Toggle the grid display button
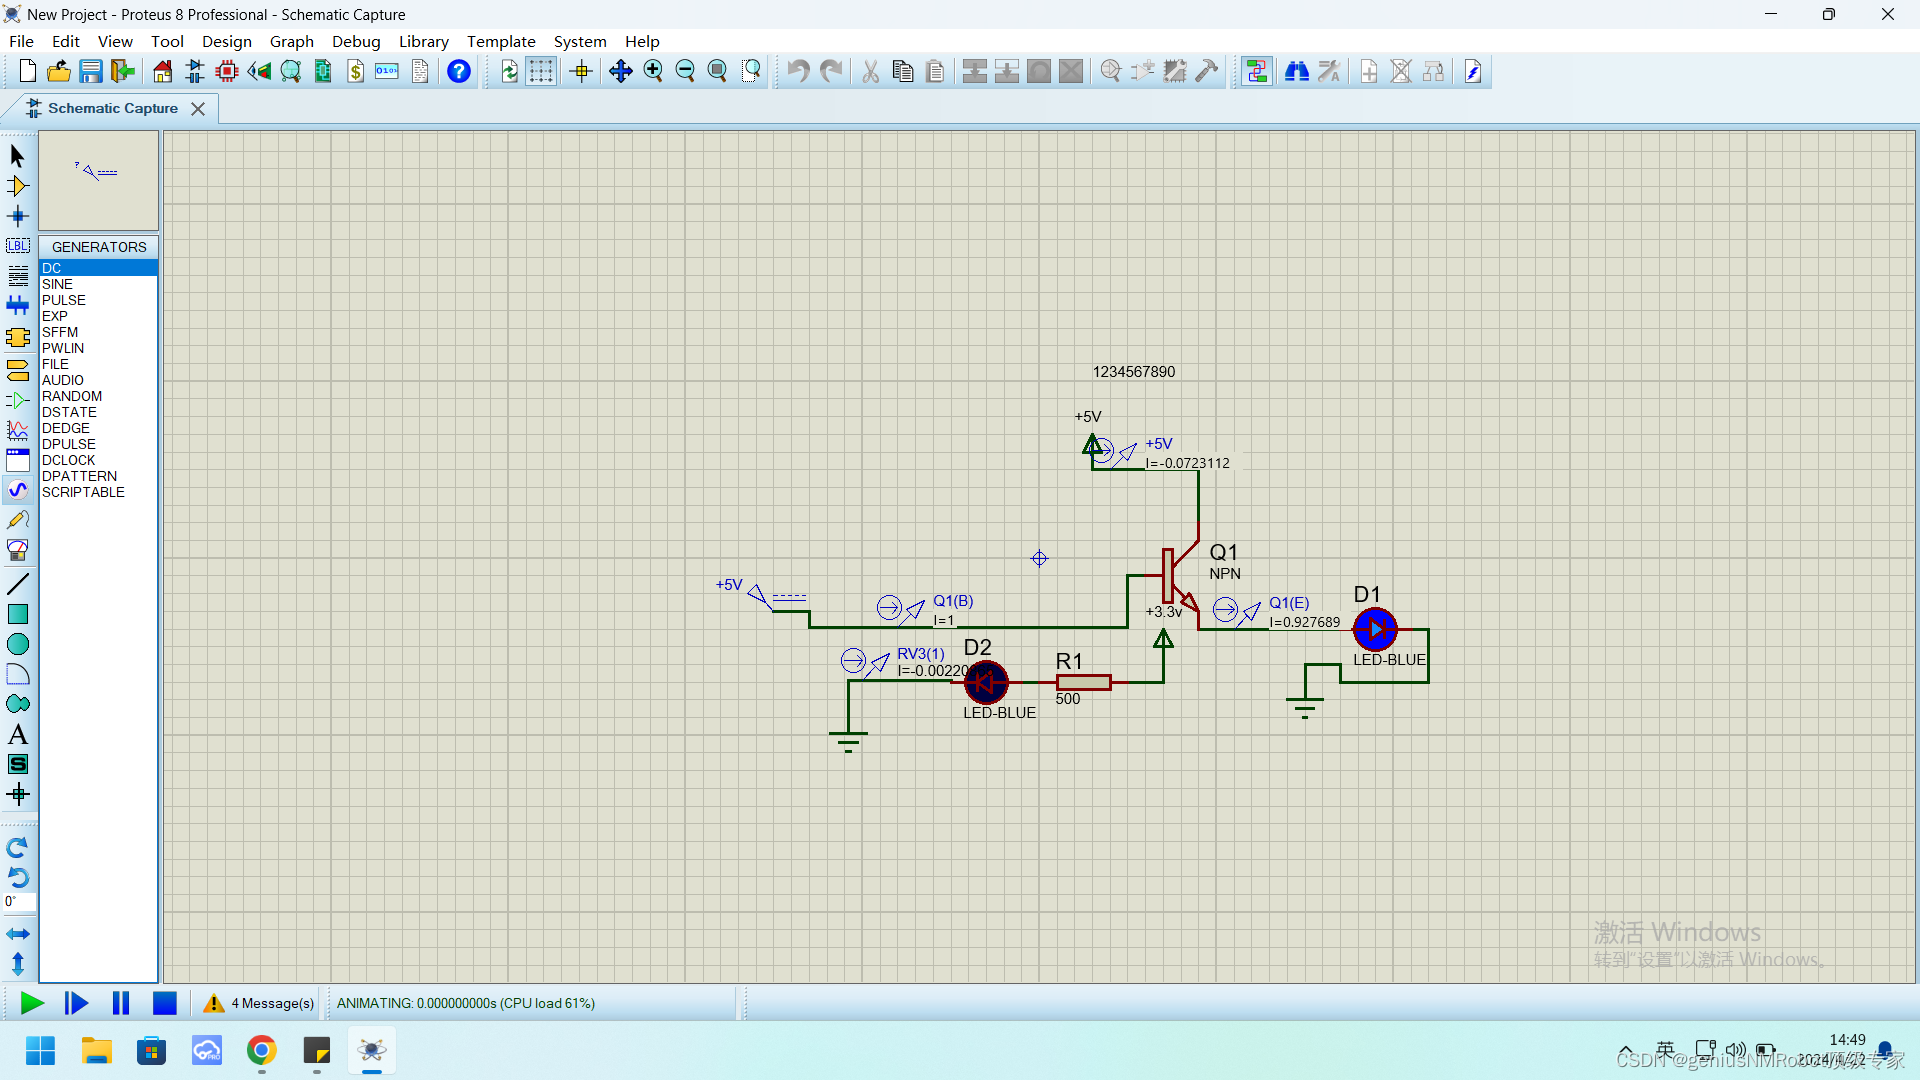The image size is (1920, 1080). pyautogui.click(x=541, y=71)
